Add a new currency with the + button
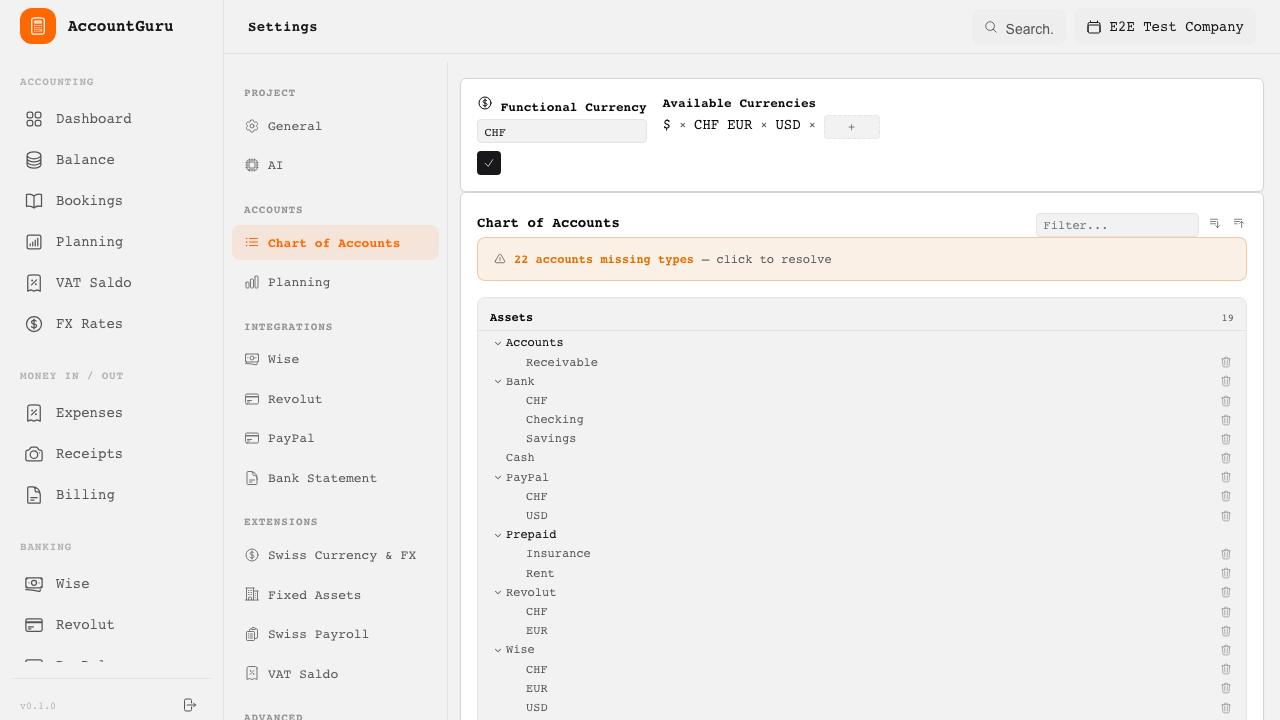The image size is (1280, 720). click(851, 126)
